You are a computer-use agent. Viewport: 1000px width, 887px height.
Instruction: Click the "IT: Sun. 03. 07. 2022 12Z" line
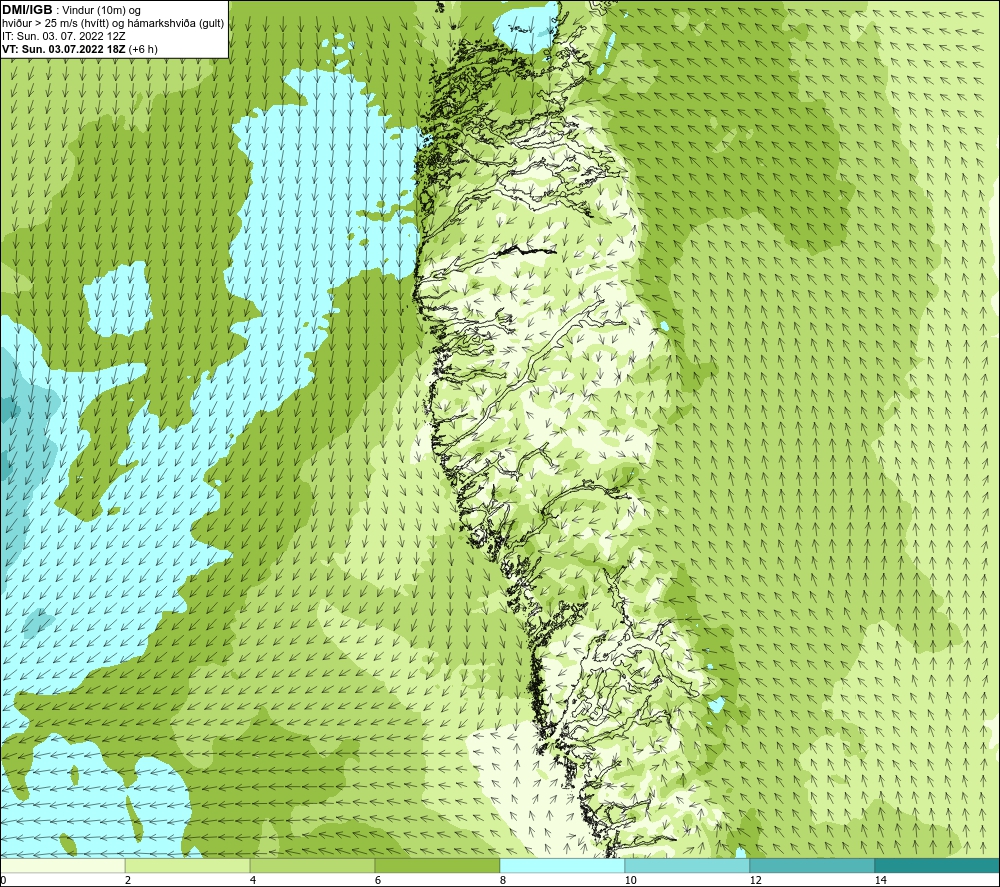(x=64, y=36)
